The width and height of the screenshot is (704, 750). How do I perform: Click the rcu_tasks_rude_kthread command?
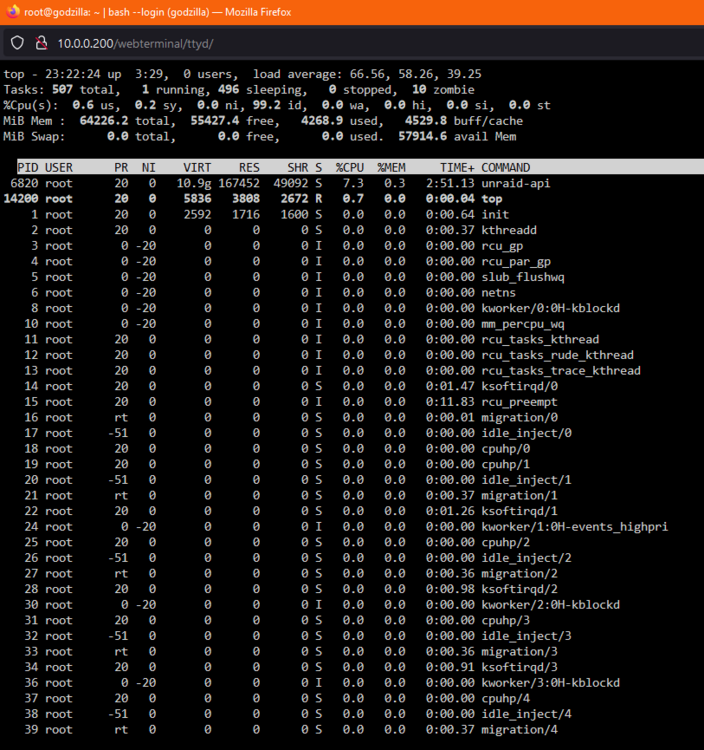coord(557,355)
